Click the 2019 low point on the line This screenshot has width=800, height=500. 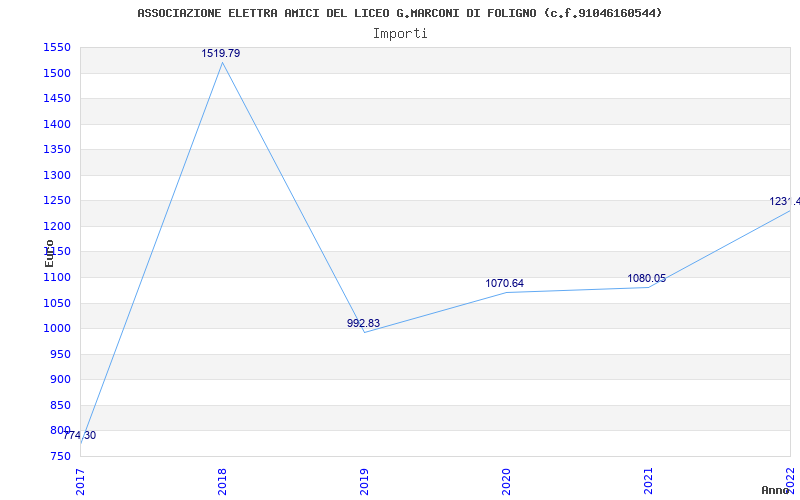tap(364, 332)
